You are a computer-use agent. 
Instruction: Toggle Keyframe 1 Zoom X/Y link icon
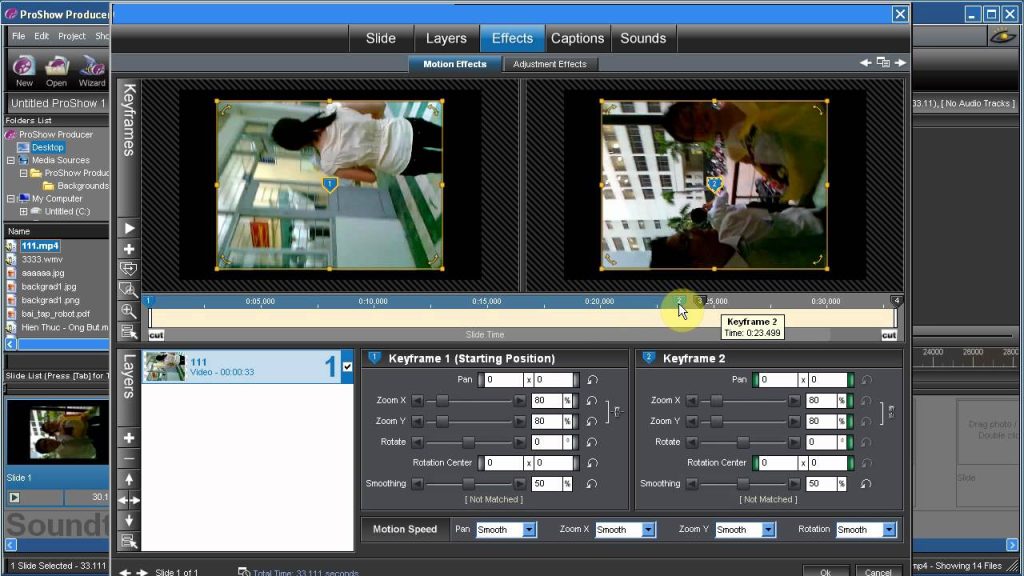click(615, 411)
